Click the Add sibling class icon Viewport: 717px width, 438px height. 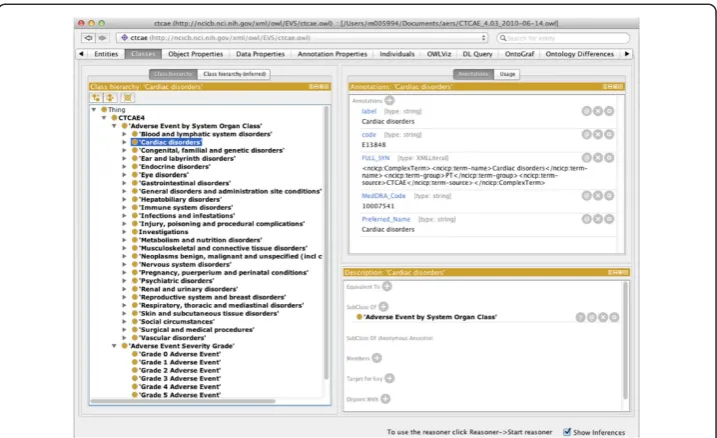(x=110, y=98)
